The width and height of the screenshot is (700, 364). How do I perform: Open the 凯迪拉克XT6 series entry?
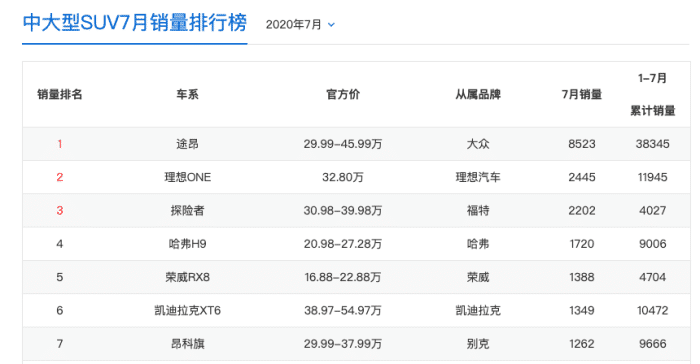(x=188, y=310)
